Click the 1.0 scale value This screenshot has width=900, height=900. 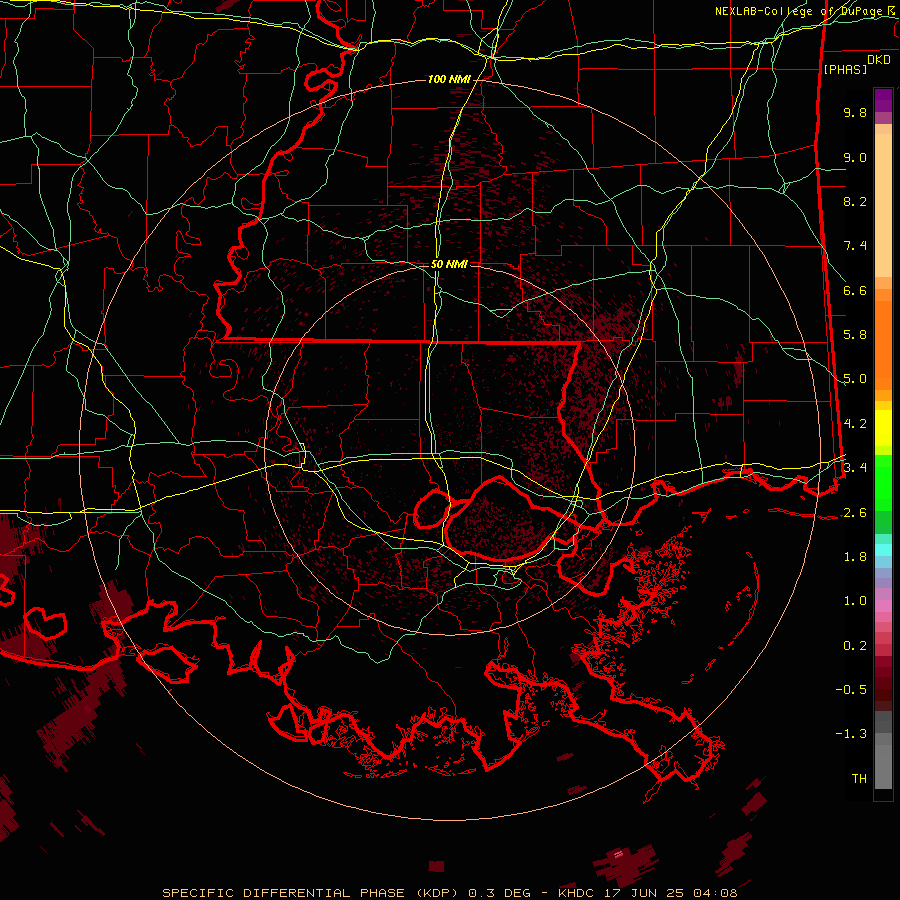tap(855, 601)
